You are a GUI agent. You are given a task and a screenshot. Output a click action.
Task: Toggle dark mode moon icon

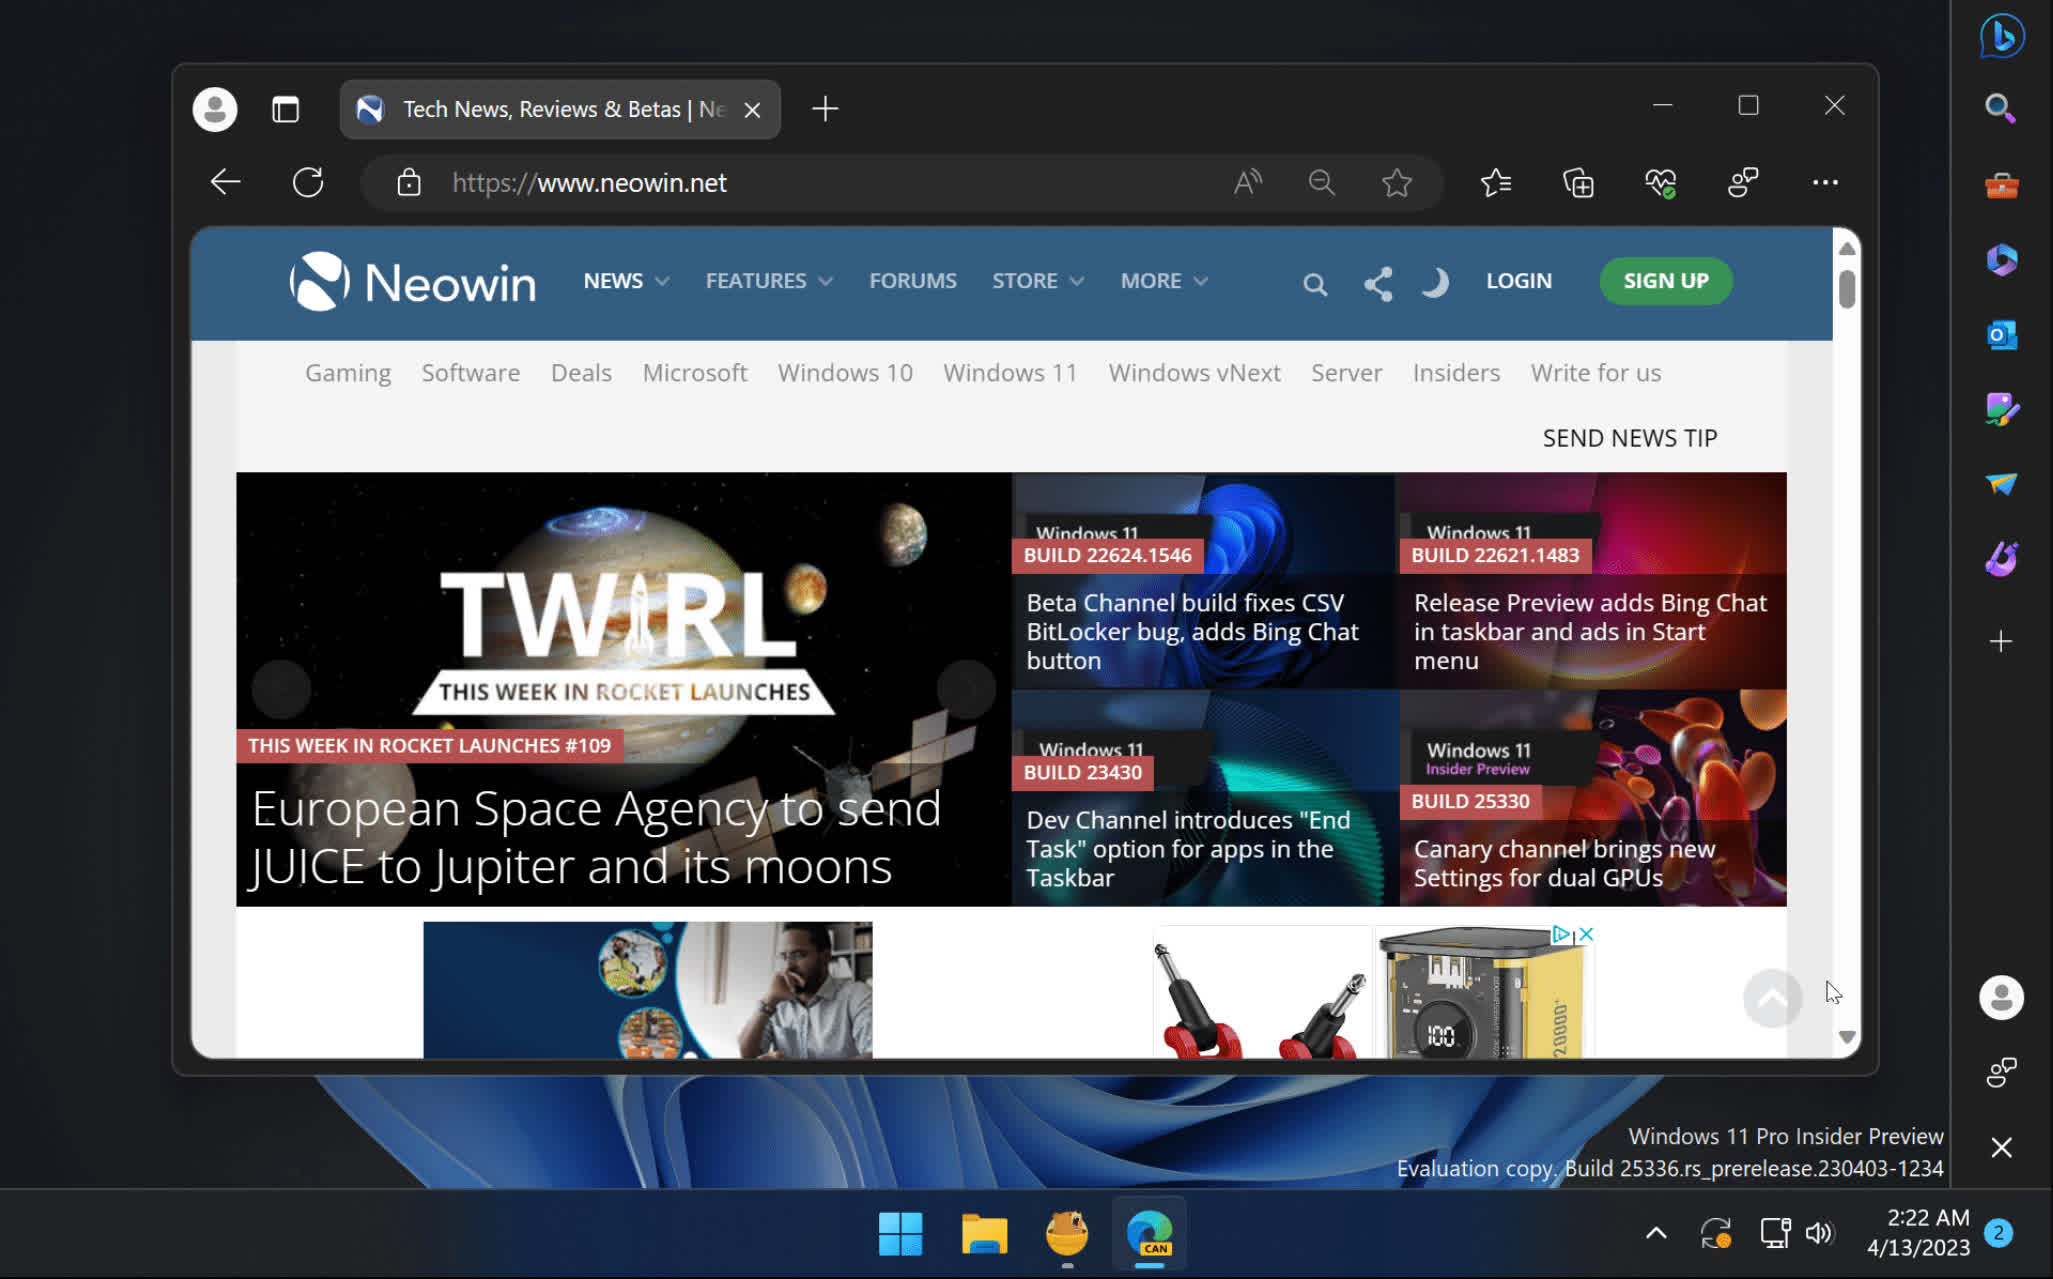pos(1435,283)
